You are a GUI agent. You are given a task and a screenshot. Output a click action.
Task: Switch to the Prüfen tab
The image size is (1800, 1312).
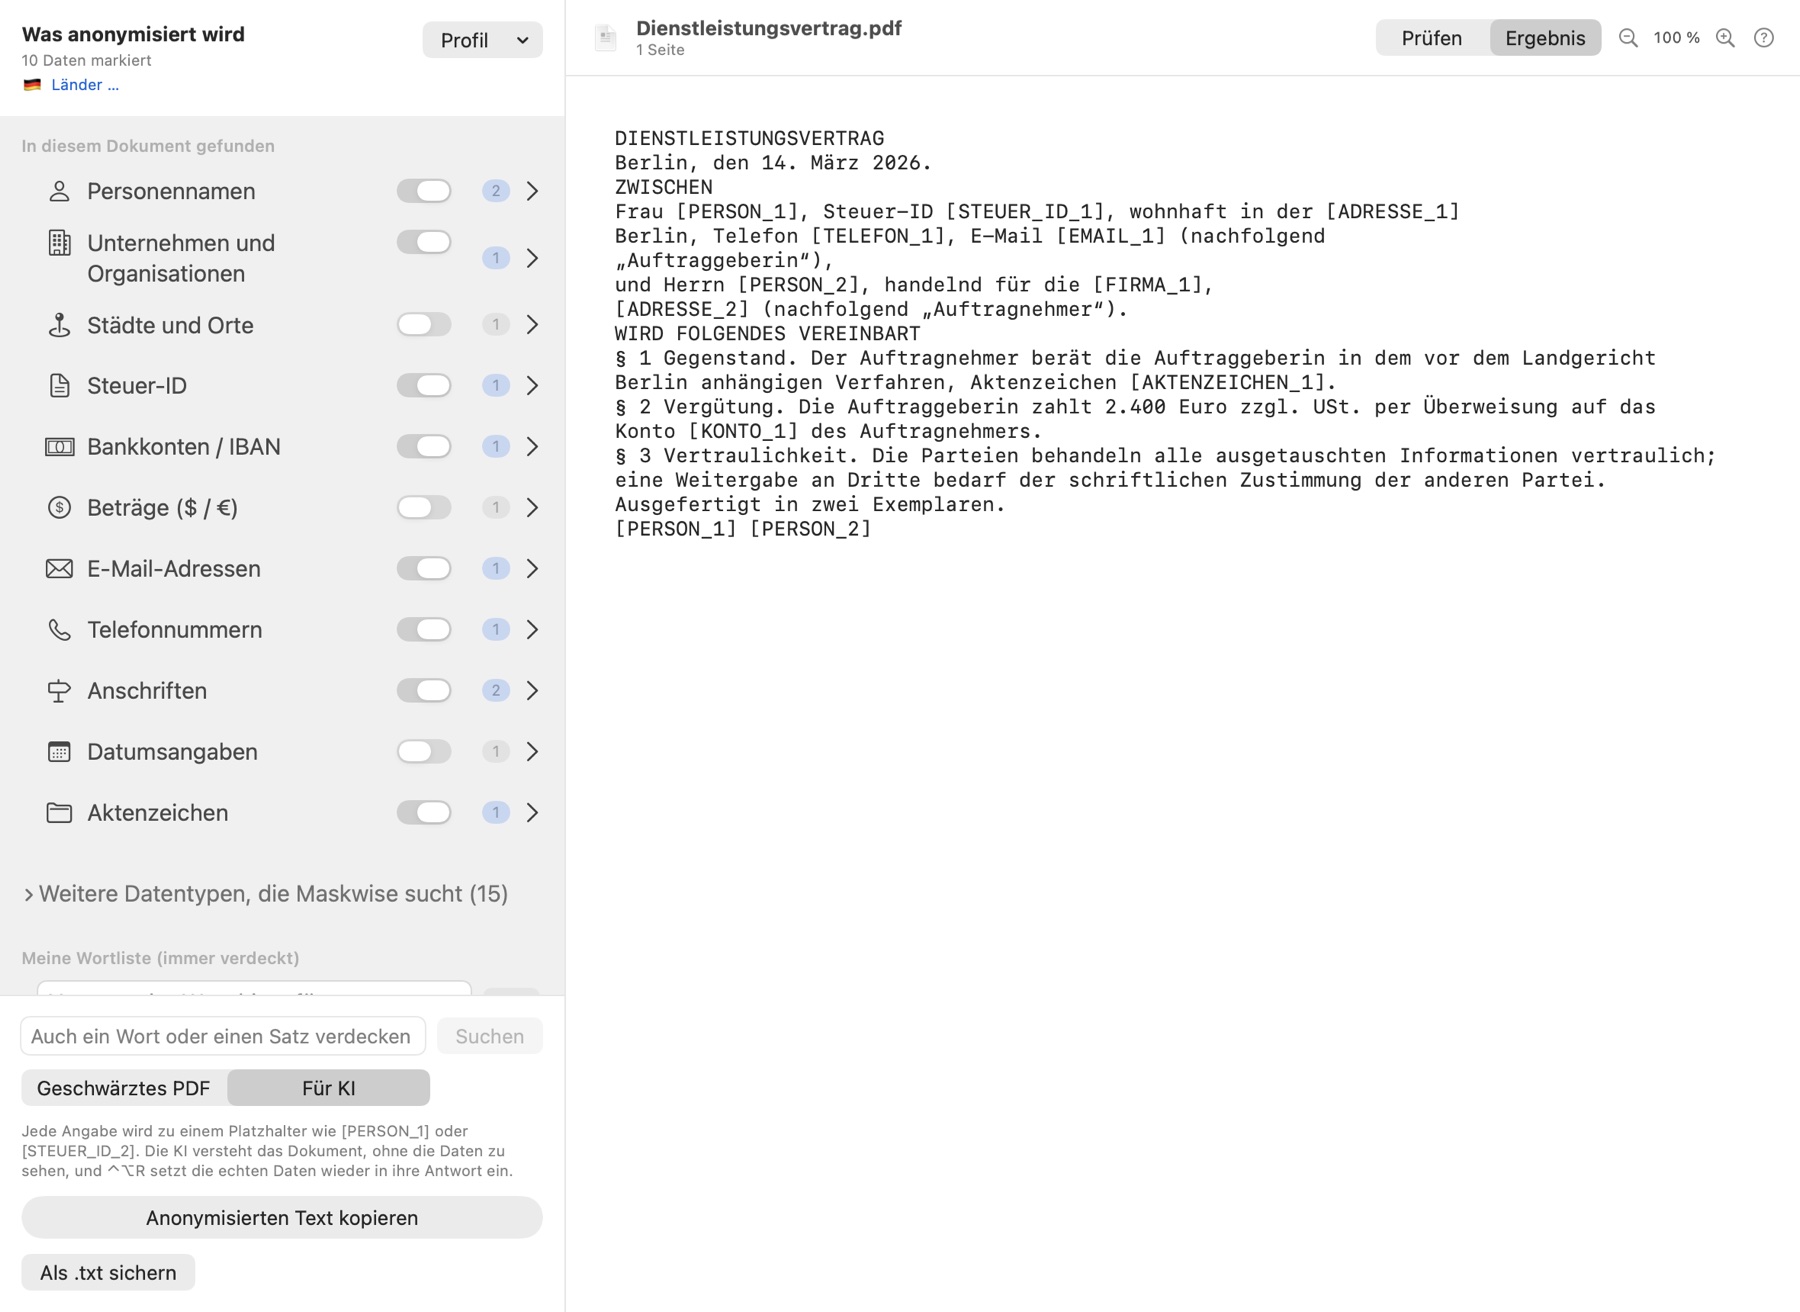click(1432, 38)
